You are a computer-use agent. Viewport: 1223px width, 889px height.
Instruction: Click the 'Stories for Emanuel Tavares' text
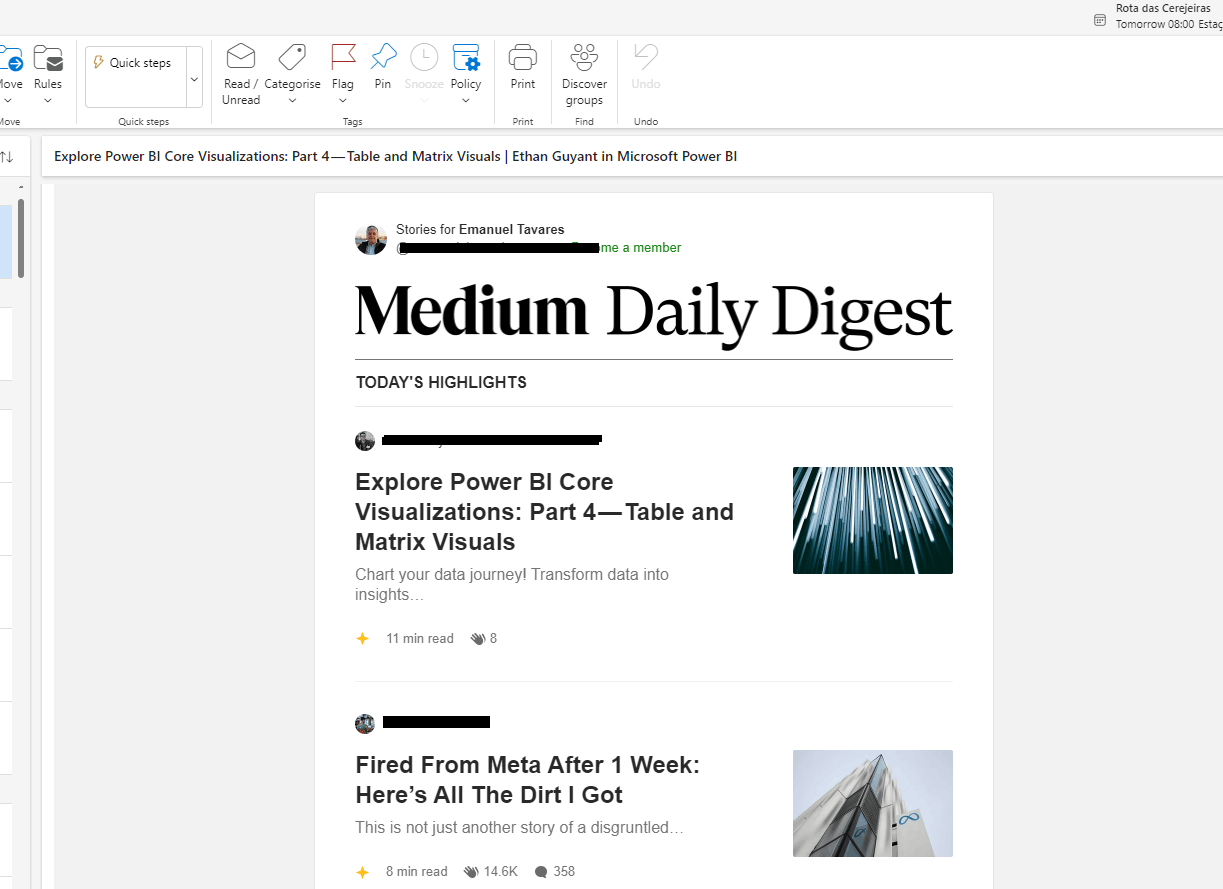pos(480,230)
